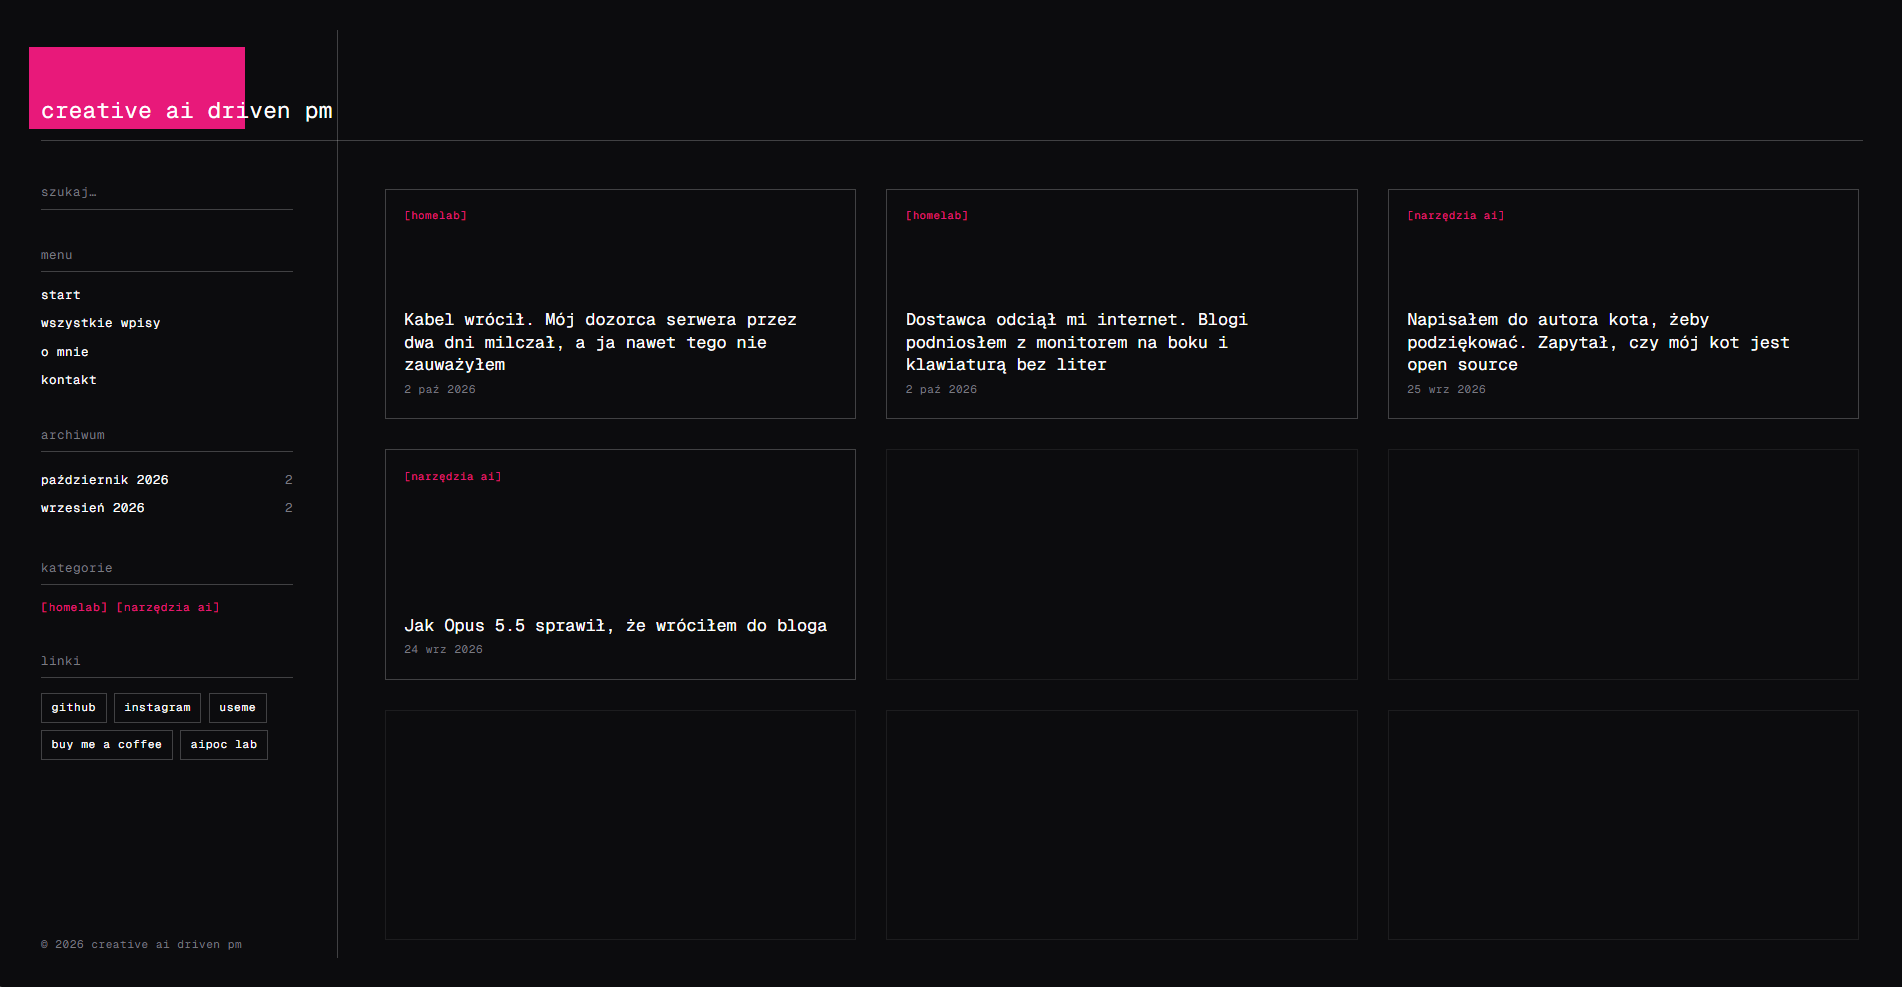Filter by [homelab] category in sidebar

tap(74, 608)
